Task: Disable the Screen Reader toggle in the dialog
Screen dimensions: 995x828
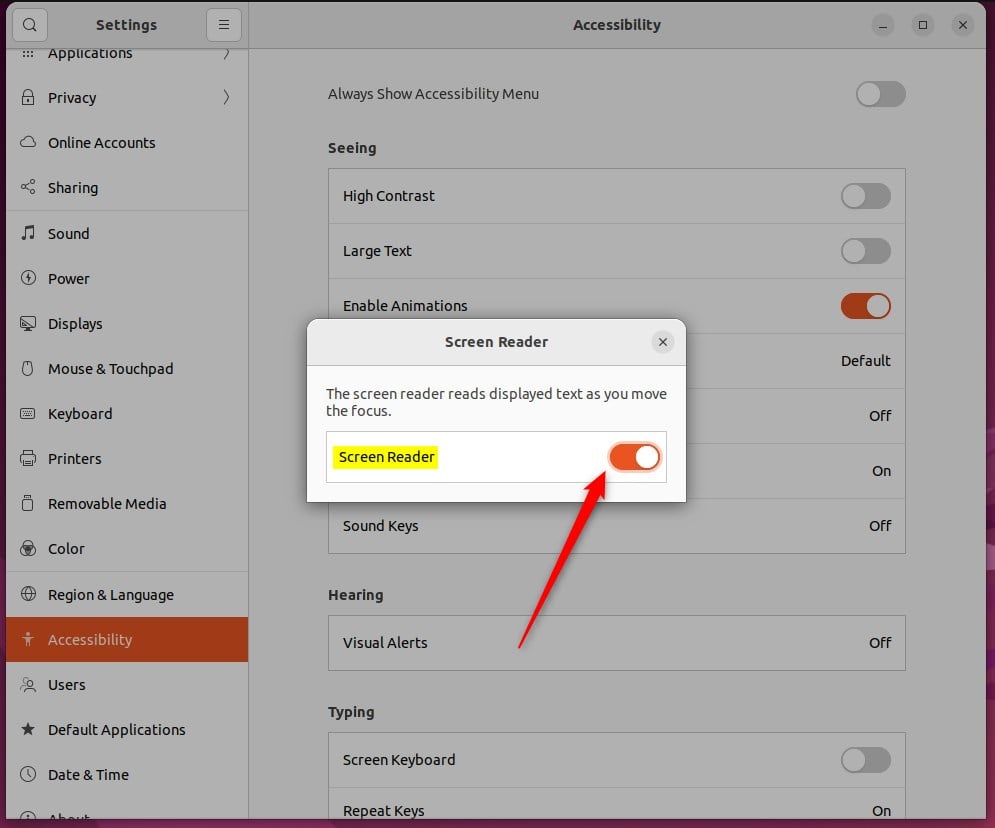Action: click(x=634, y=456)
